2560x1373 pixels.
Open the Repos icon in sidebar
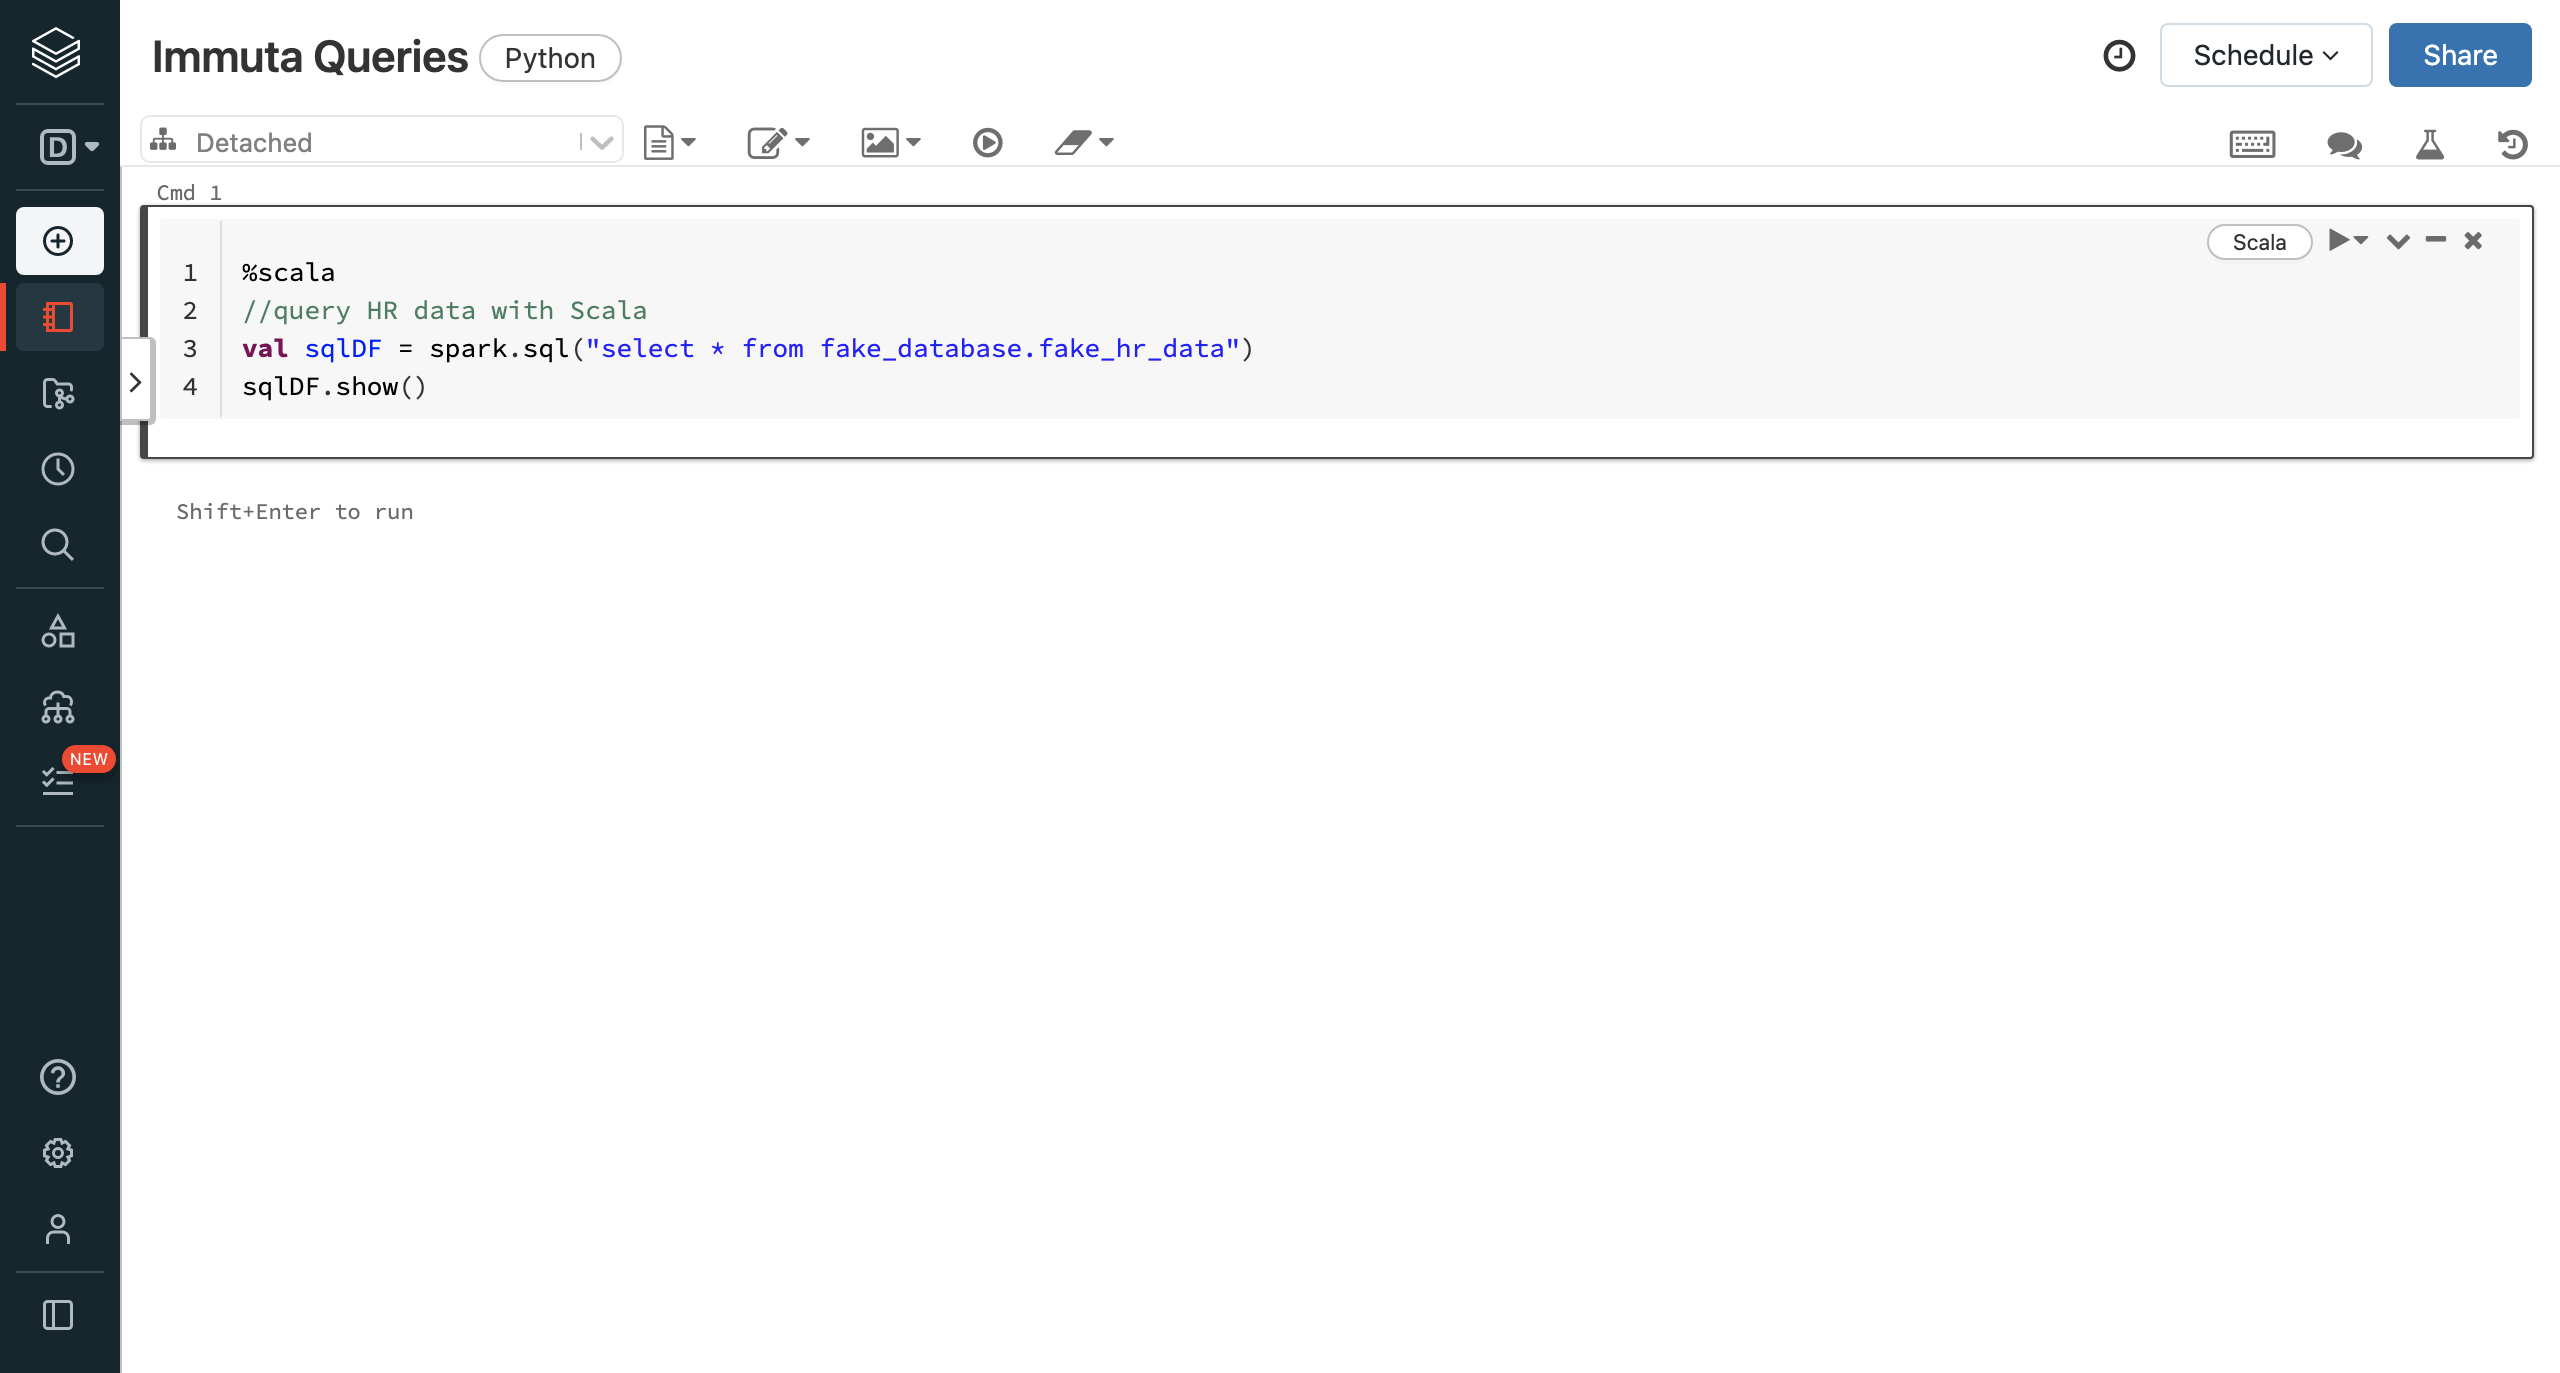[59, 393]
